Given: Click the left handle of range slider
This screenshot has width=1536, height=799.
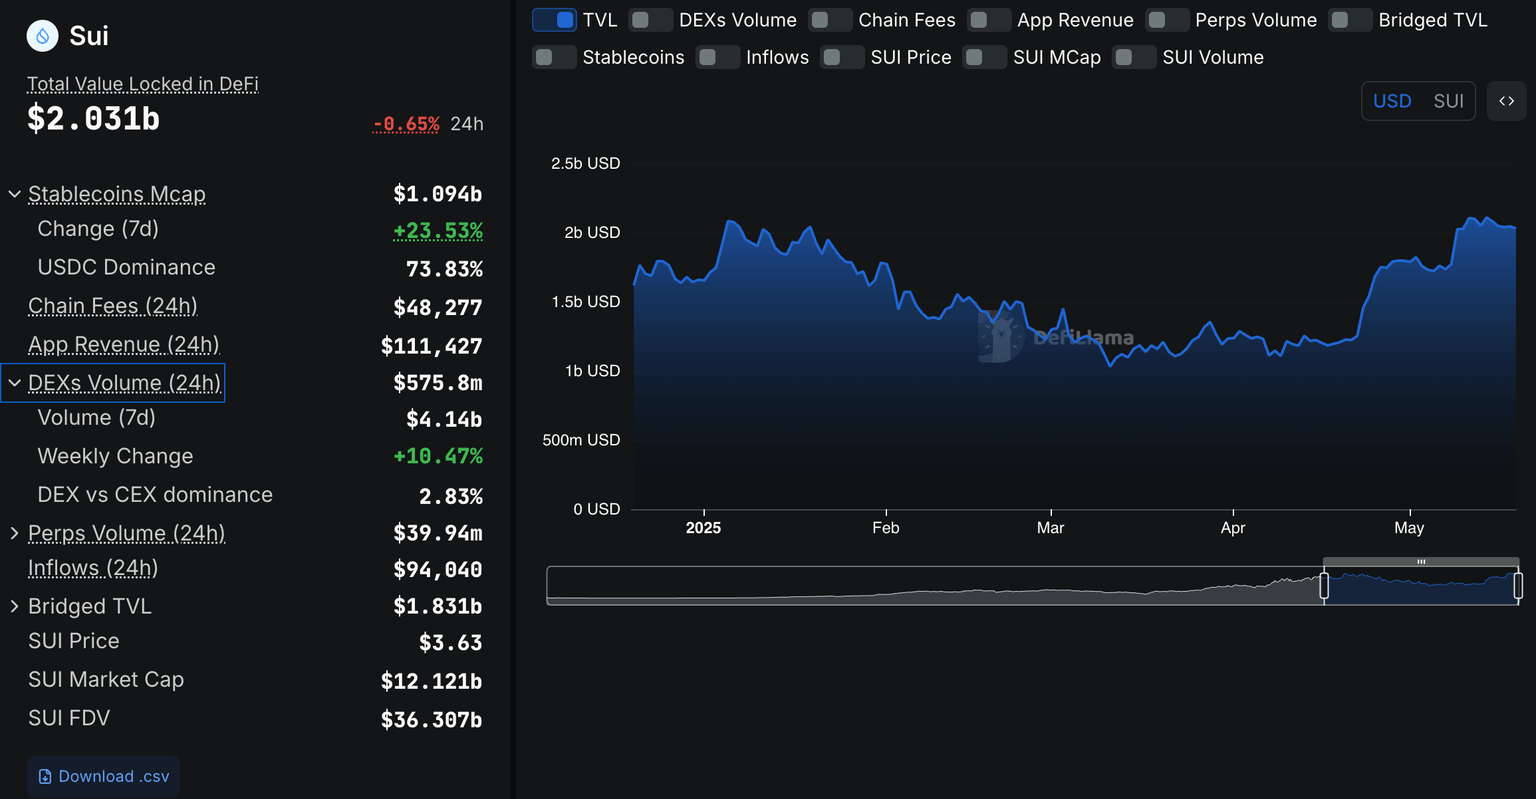Looking at the screenshot, I should point(1324,586).
